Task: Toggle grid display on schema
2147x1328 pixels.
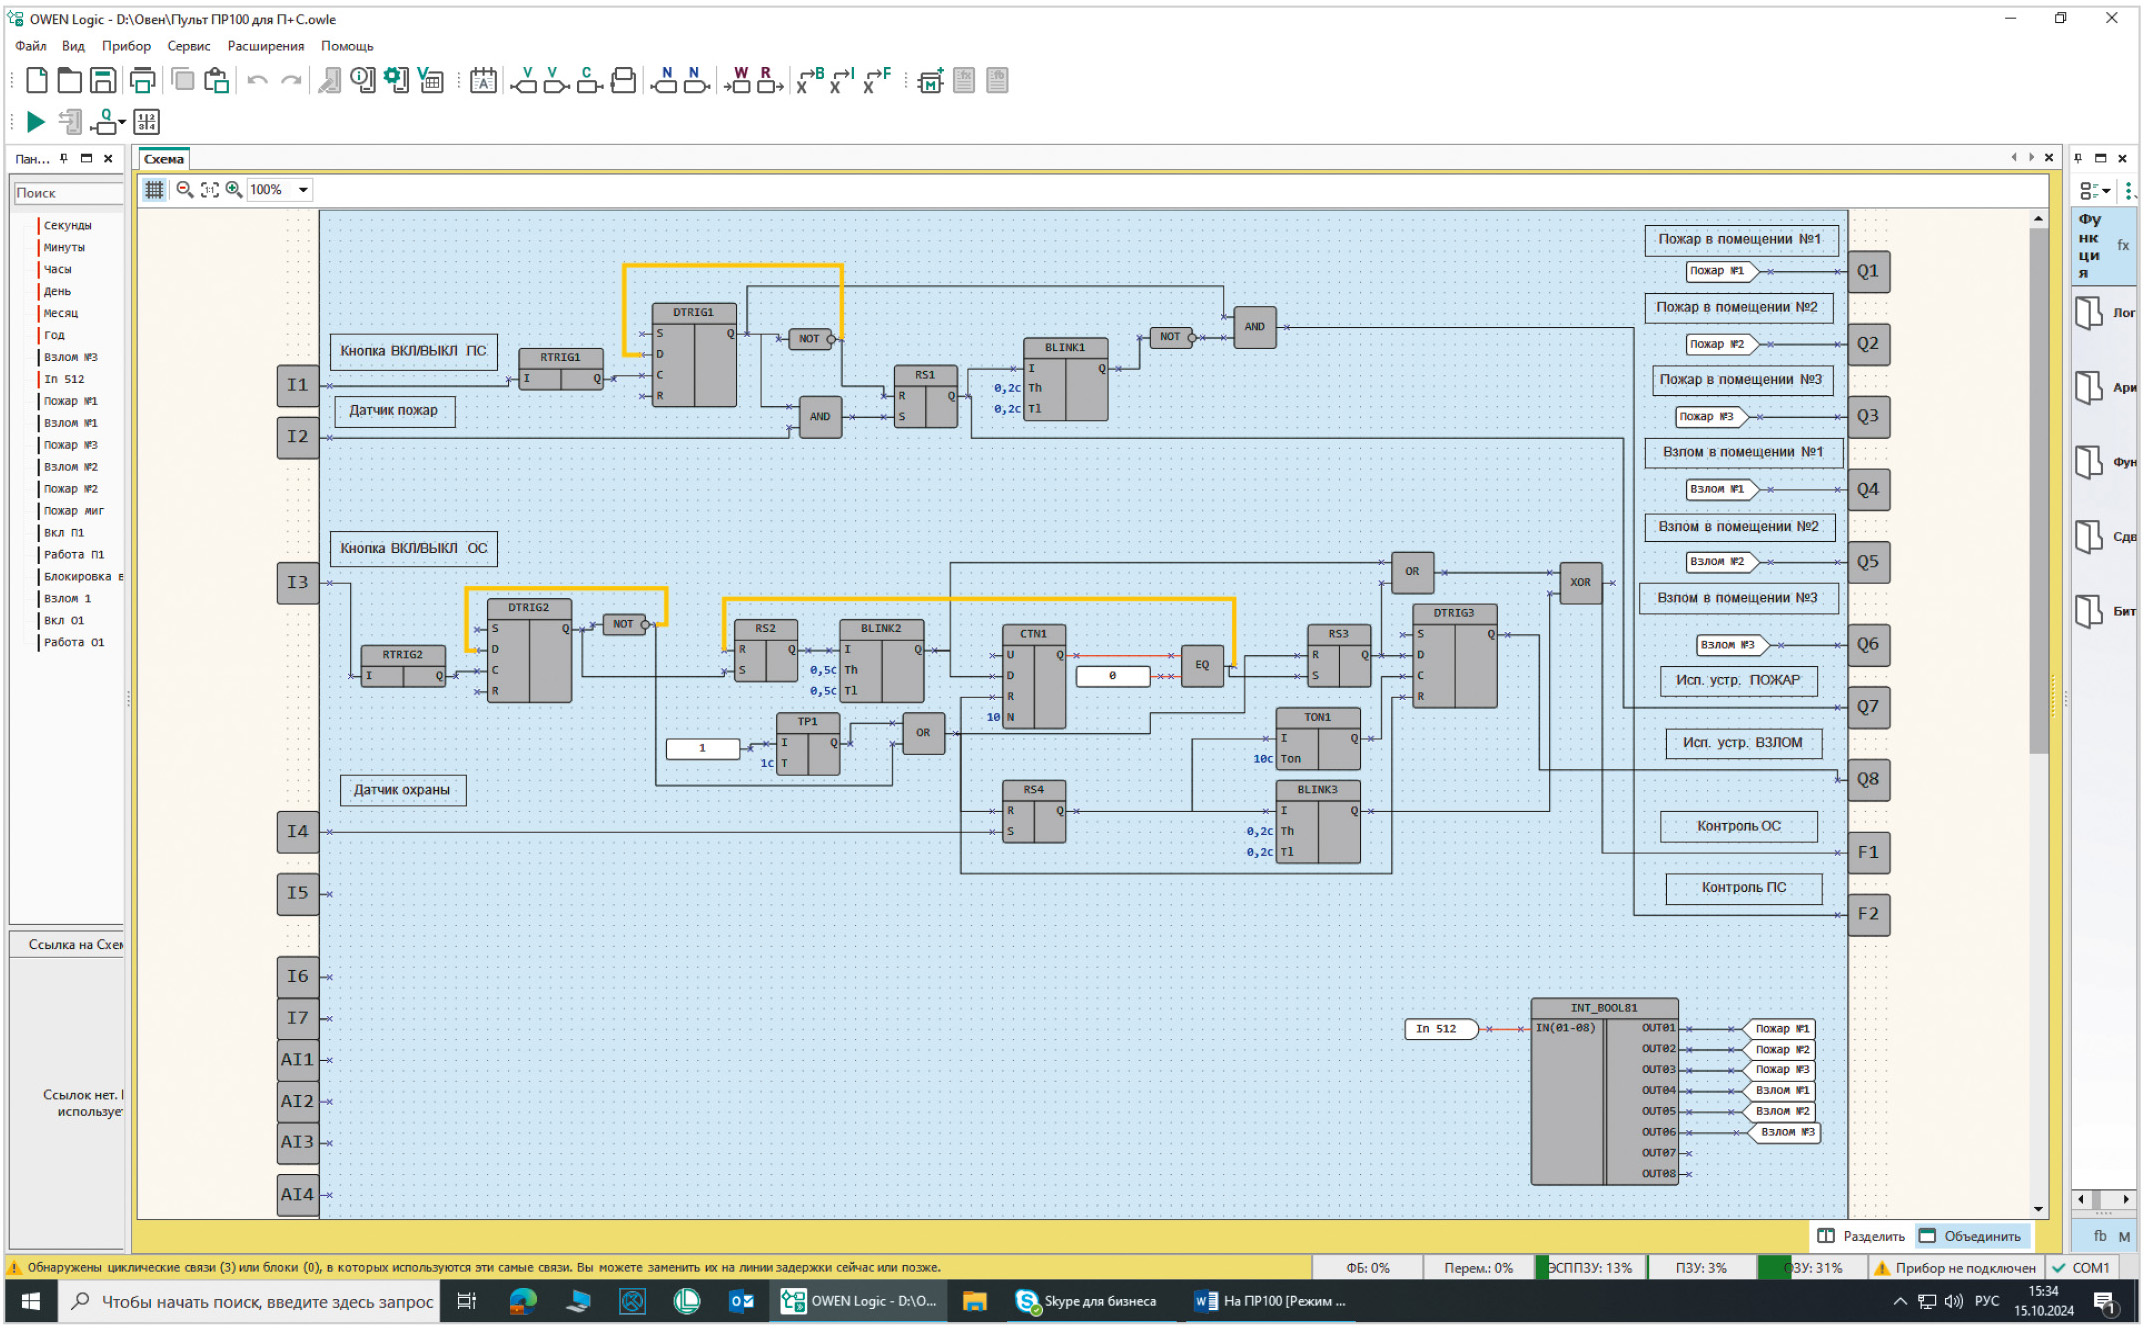Action: coord(154,189)
